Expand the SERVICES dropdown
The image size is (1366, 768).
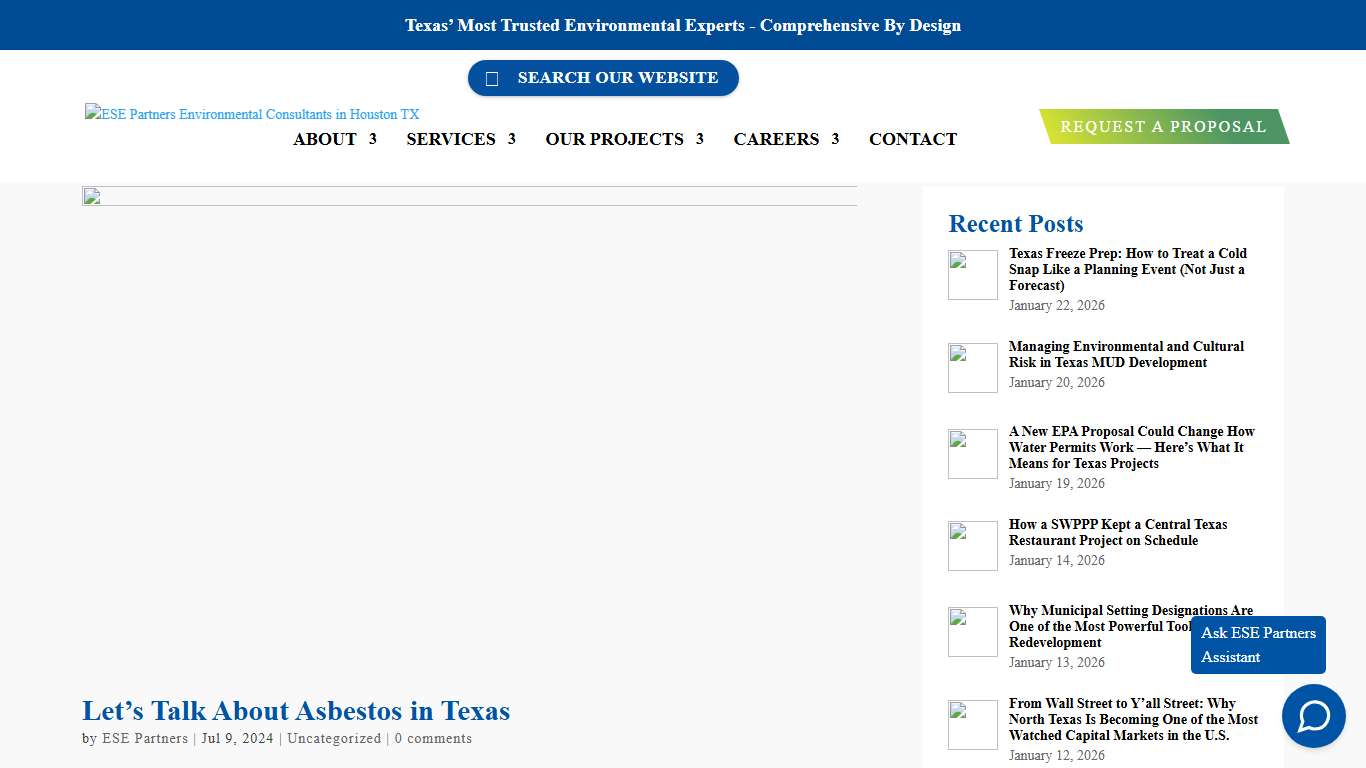(x=451, y=139)
